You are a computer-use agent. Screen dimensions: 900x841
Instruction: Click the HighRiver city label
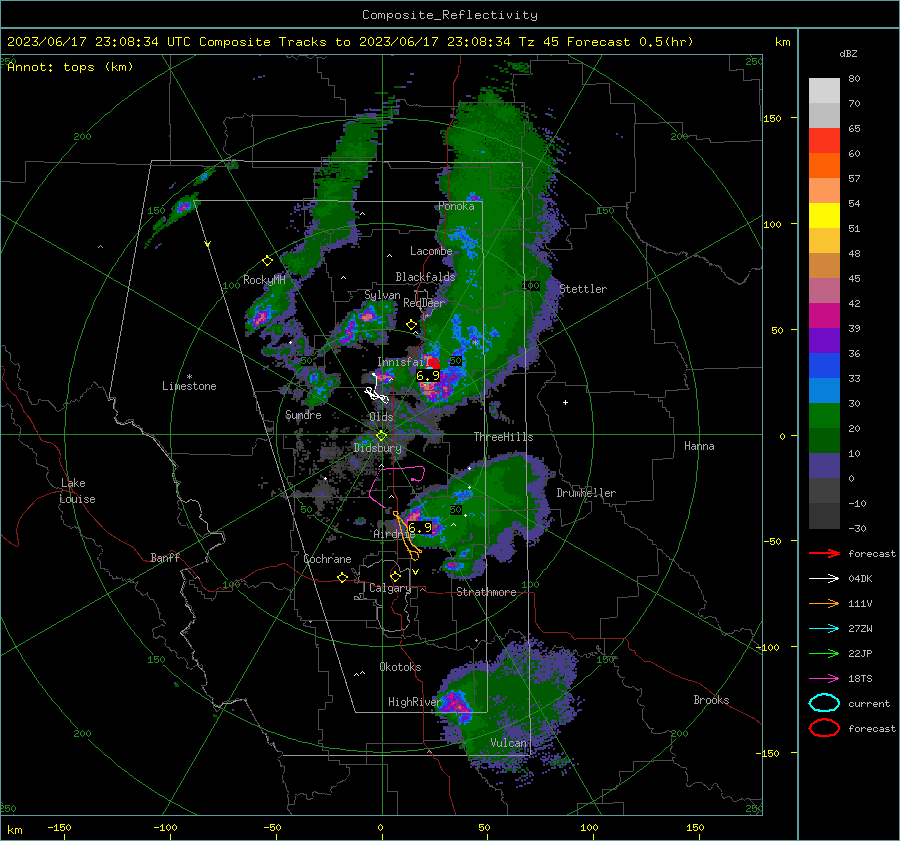point(415,702)
